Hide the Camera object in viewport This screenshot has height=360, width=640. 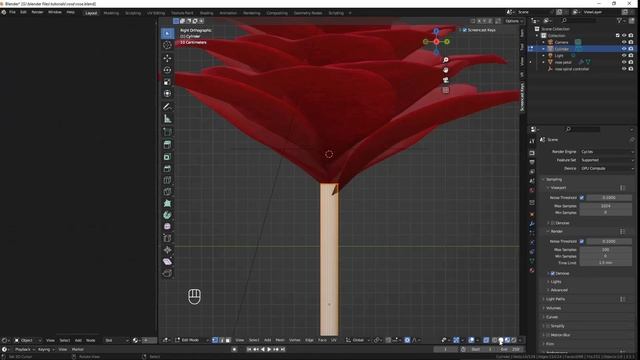[x=624, y=42]
